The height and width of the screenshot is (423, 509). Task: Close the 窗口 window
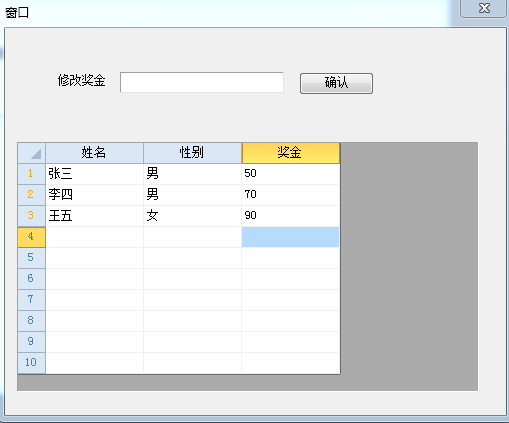click(x=484, y=8)
